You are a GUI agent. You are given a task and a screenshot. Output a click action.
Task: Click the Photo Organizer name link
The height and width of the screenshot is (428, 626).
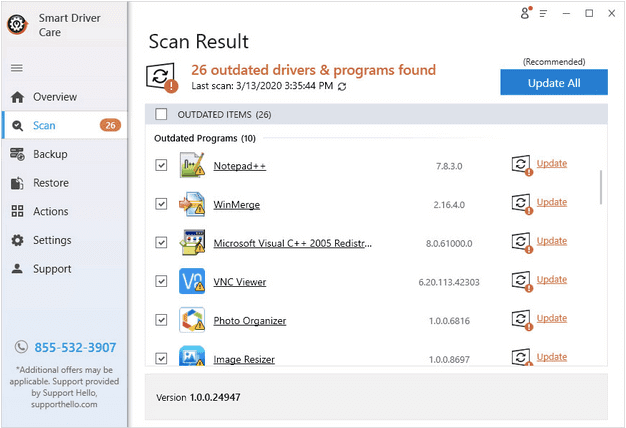point(250,321)
